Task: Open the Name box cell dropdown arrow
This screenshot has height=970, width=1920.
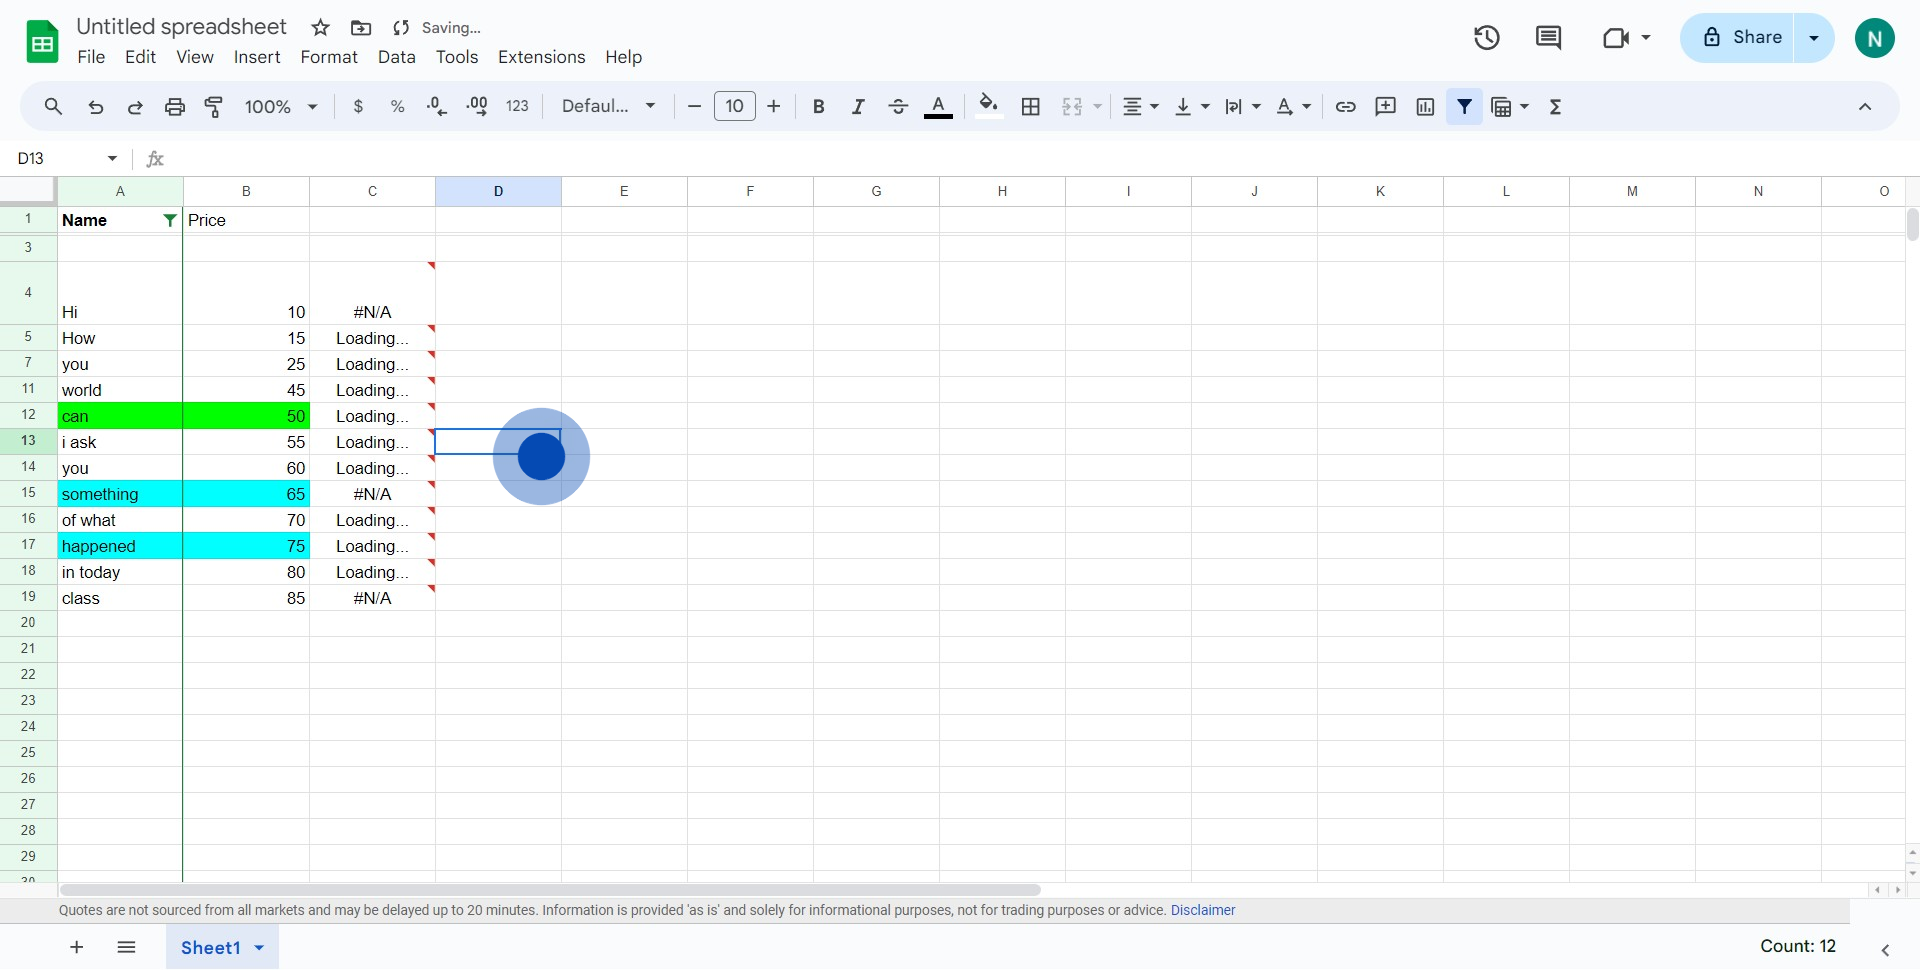Action: (112, 158)
